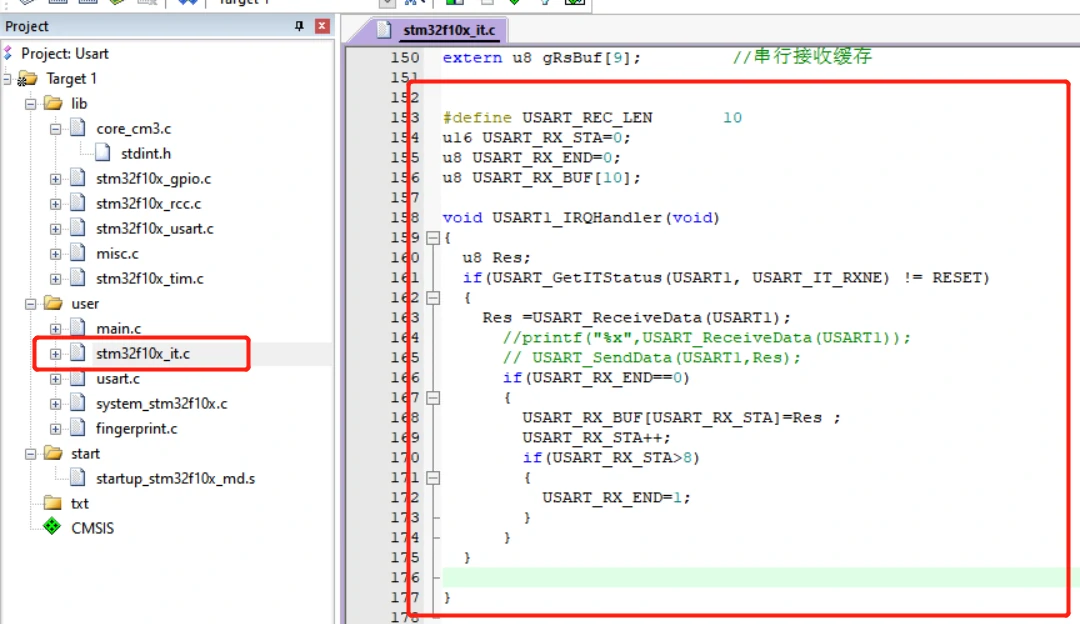Click the 'if(USART_RX_STA>8)' line
Viewport: 1080px width, 624px height.
coord(611,457)
